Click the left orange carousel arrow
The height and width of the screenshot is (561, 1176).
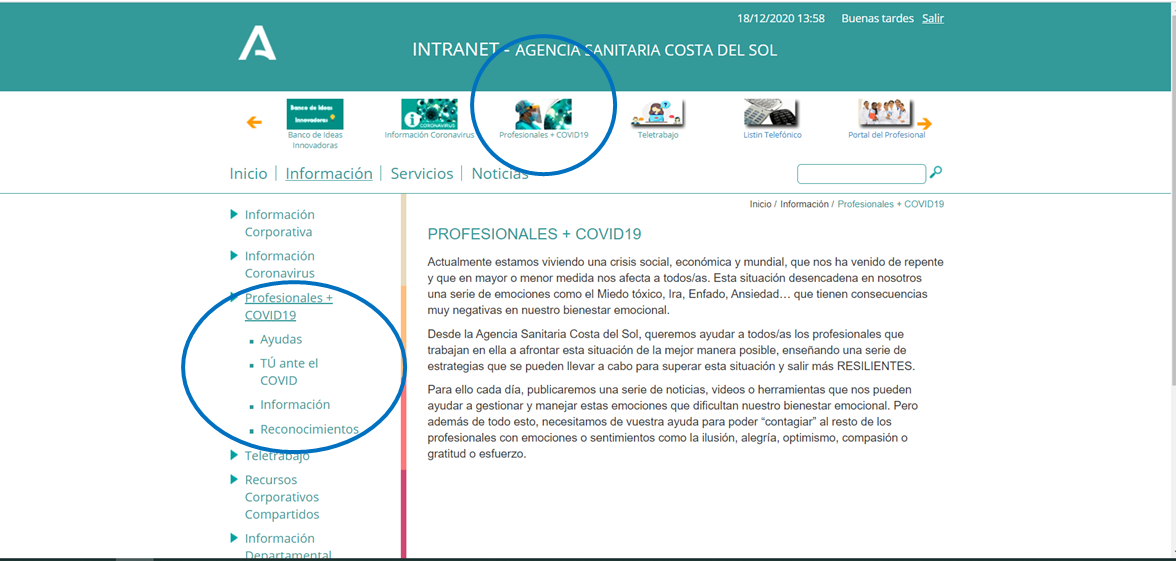coord(254,122)
